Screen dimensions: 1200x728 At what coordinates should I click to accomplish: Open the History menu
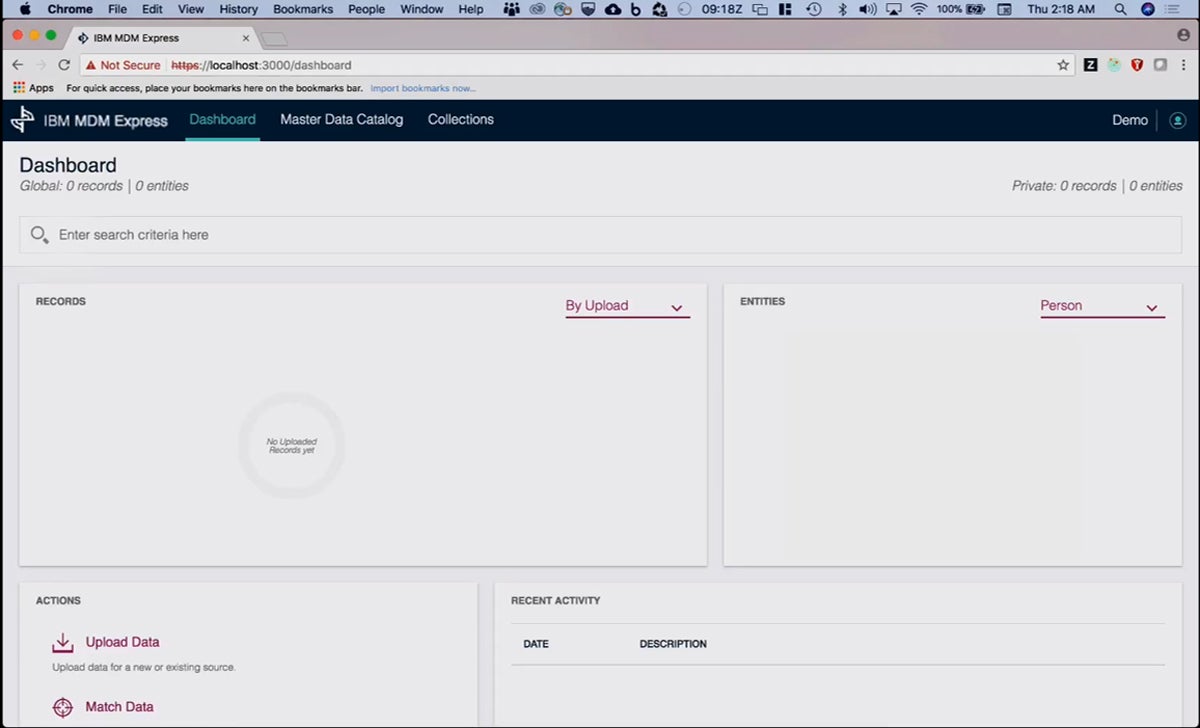coord(238,9)
